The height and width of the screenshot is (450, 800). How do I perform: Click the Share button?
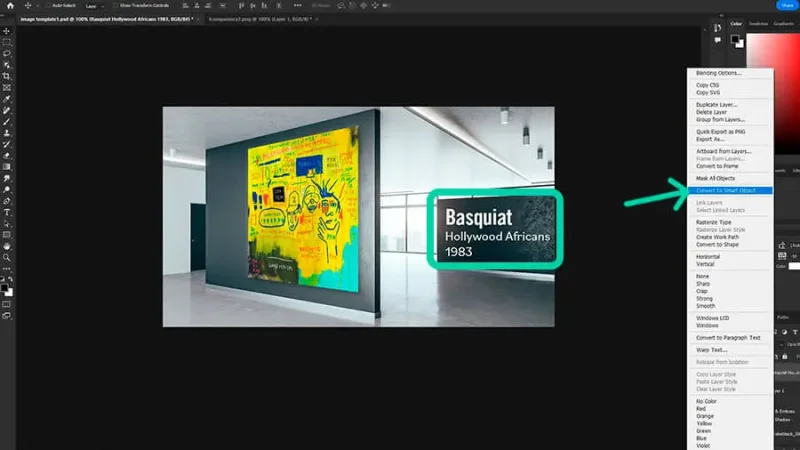pos(787,5)
